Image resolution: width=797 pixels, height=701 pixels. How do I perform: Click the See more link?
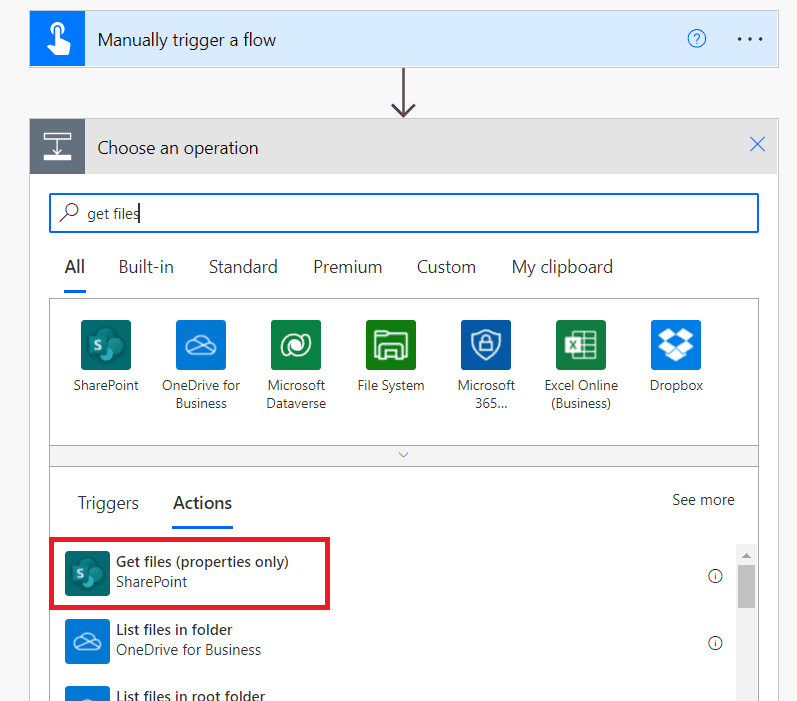click(x=703, y=500)
